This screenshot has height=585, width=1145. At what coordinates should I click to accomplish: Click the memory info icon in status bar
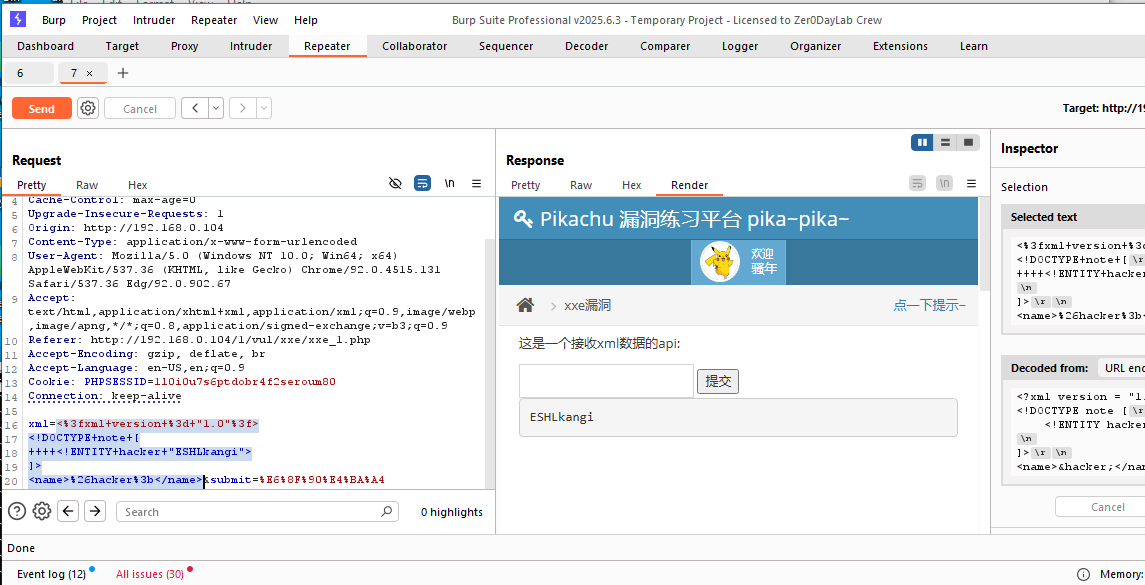[x=1084, y=574]
